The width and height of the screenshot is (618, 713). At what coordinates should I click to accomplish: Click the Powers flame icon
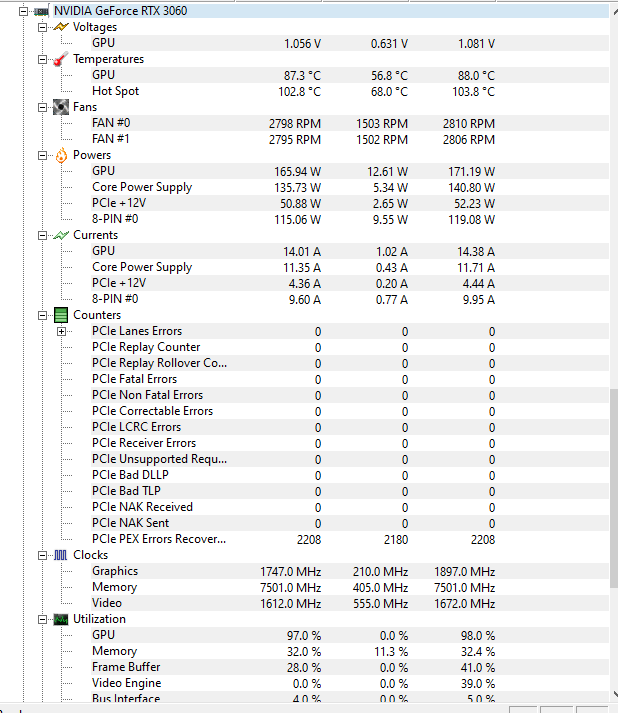point(60,155)
